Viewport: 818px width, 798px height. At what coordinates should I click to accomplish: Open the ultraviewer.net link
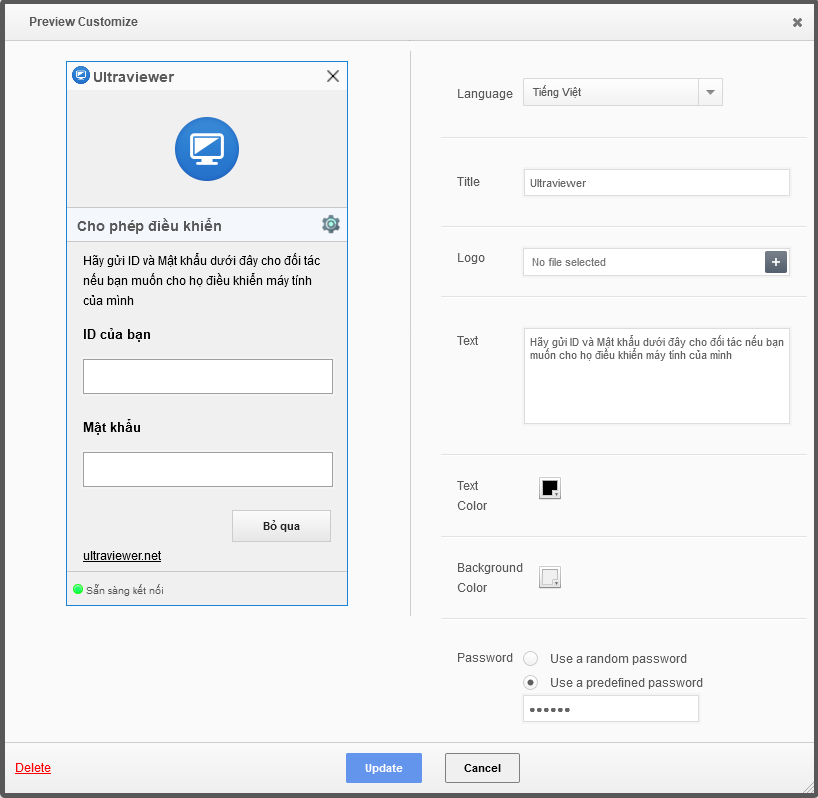(122, 556)
